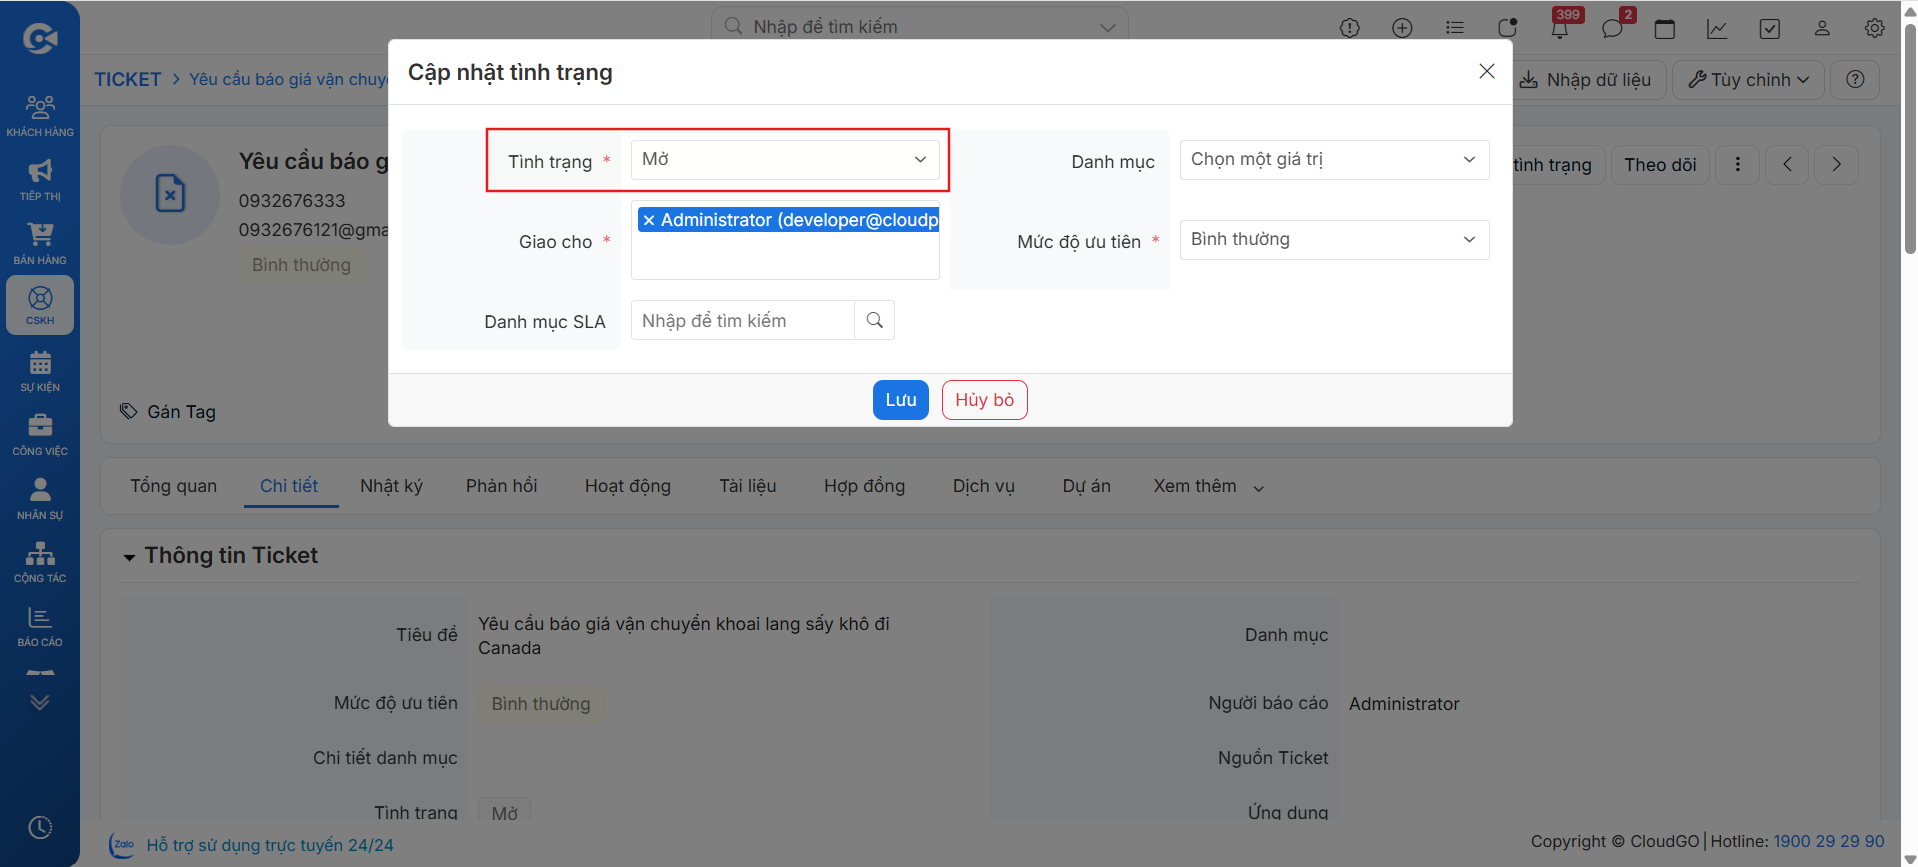
Task: Open the analytics chart icon
Action: click(1717, 28)
